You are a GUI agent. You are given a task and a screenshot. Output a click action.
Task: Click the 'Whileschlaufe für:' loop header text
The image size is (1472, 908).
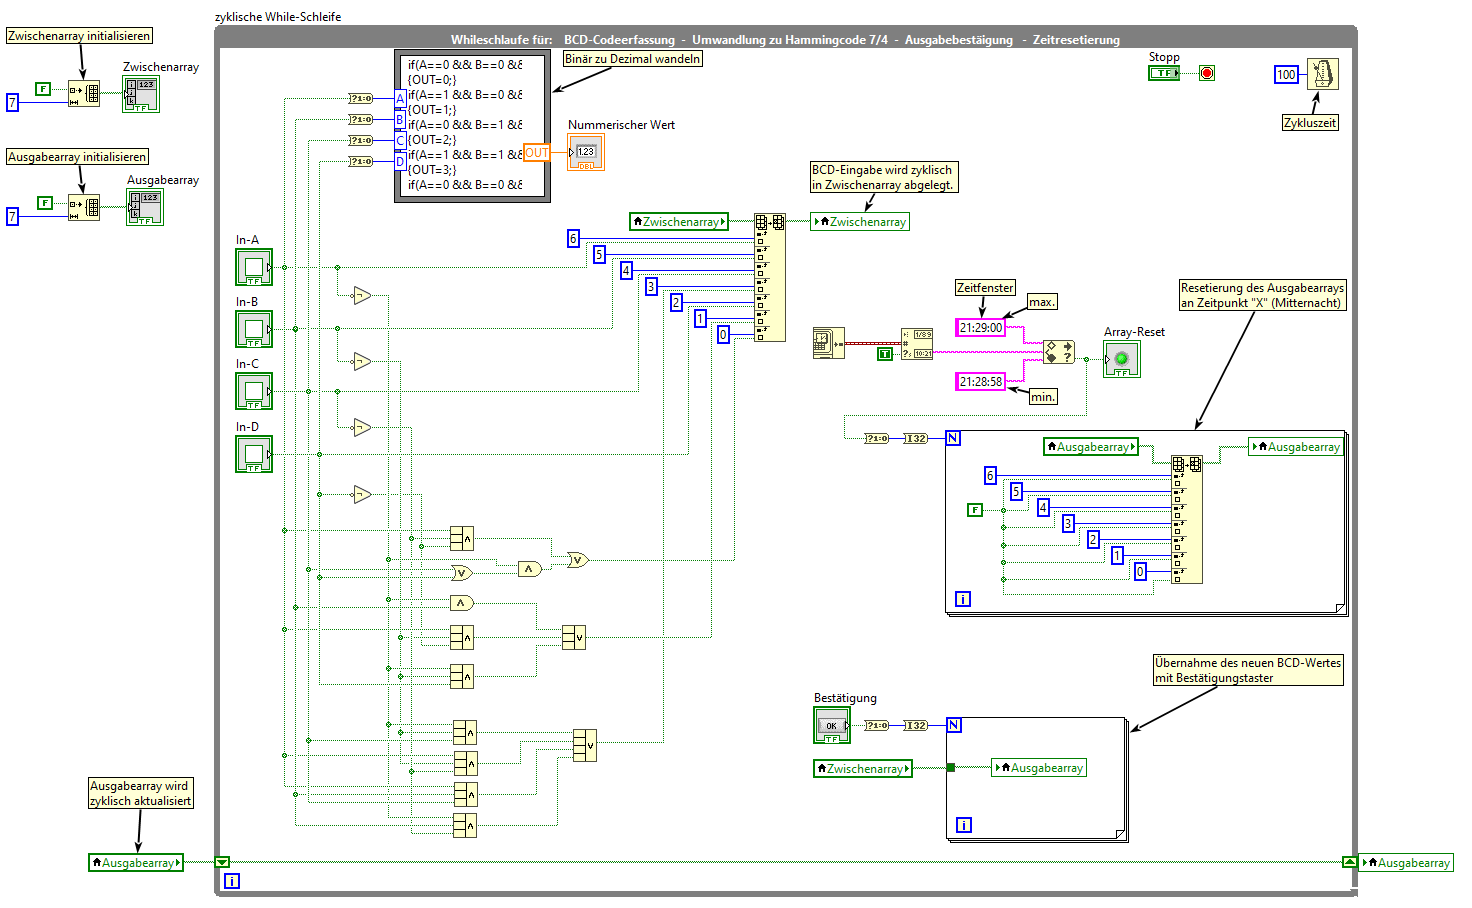tap(501, 40)
